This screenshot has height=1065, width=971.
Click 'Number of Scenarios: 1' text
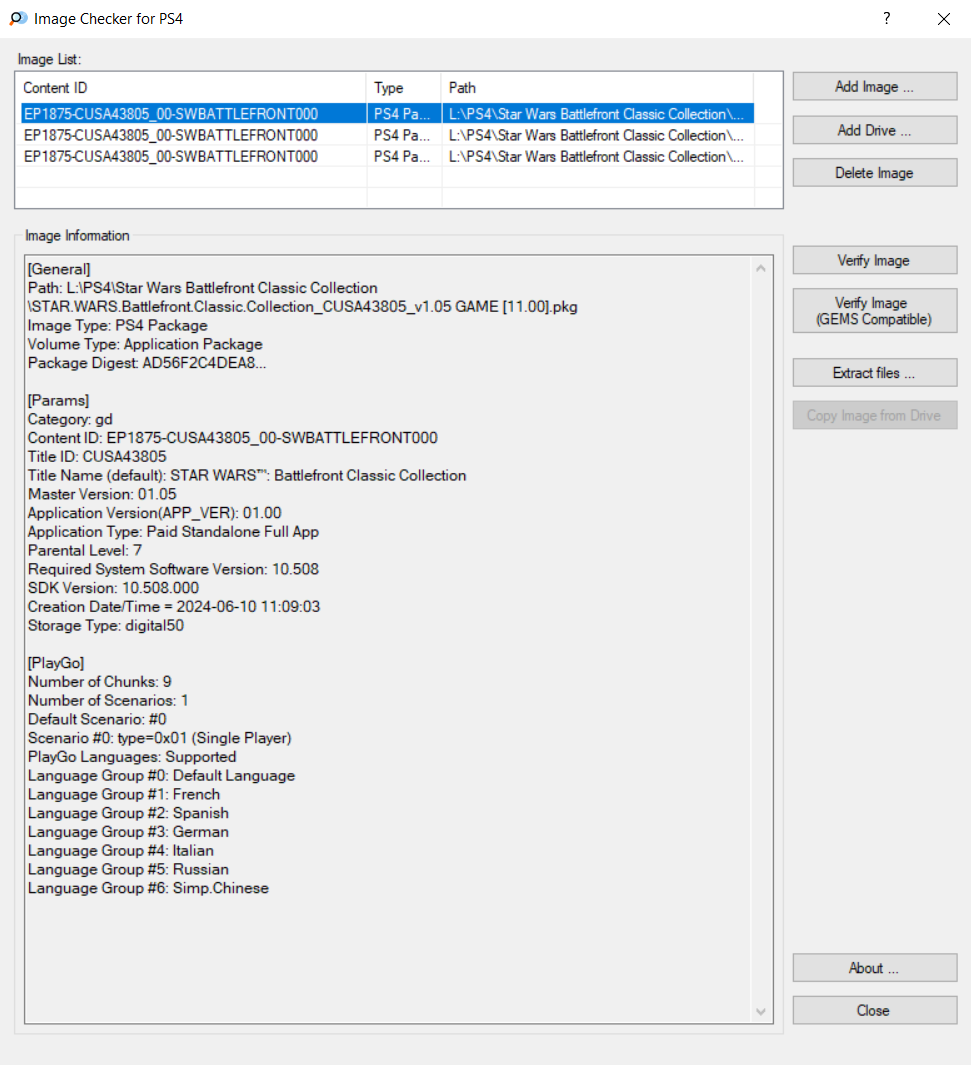pos(108,700)
